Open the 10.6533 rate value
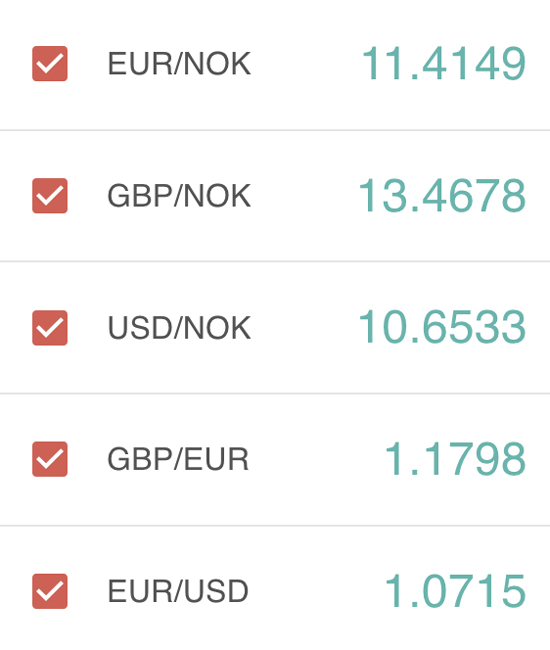Image resolution: width=550 pixels, height=650 pixels. tap(442, 327)
